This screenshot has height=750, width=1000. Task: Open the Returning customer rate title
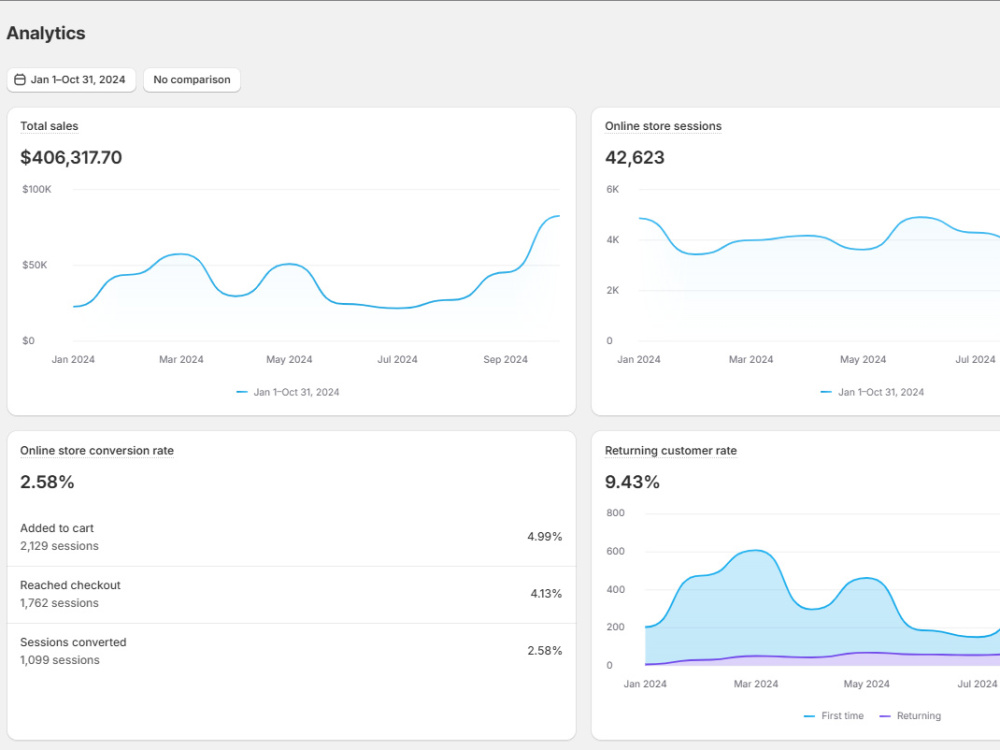pyautogui.click(x=671, y=450)
